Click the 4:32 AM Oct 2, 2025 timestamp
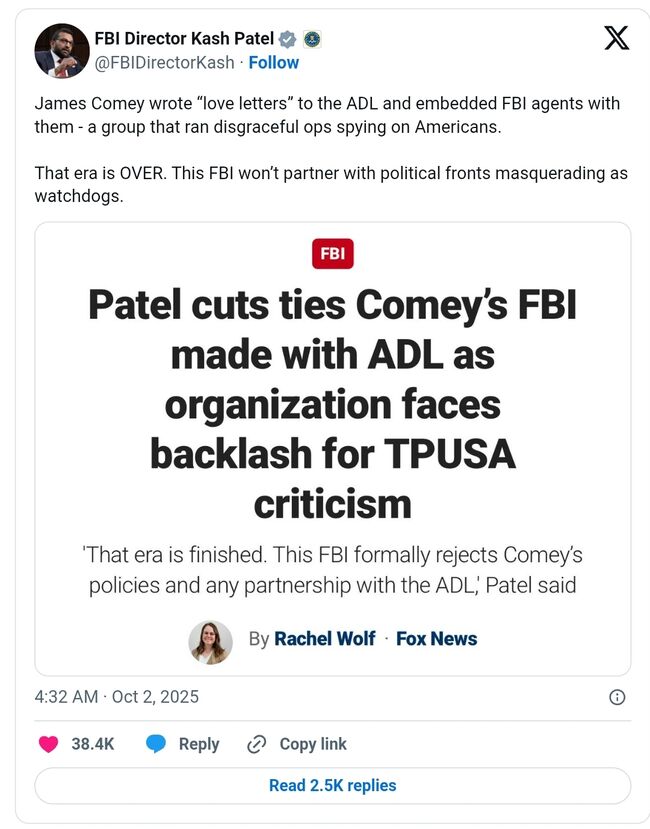This screenshot has height=829, width=650. (116, 696)
